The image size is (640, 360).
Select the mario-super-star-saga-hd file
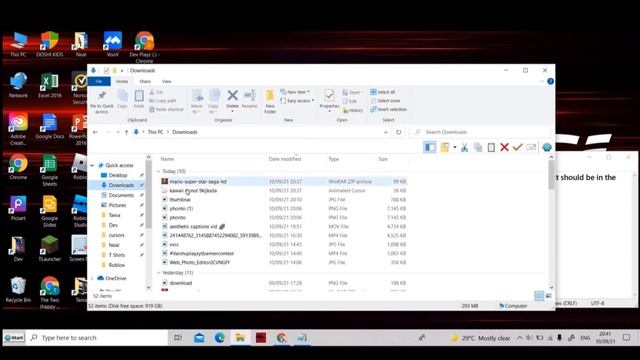click(284, 182)
